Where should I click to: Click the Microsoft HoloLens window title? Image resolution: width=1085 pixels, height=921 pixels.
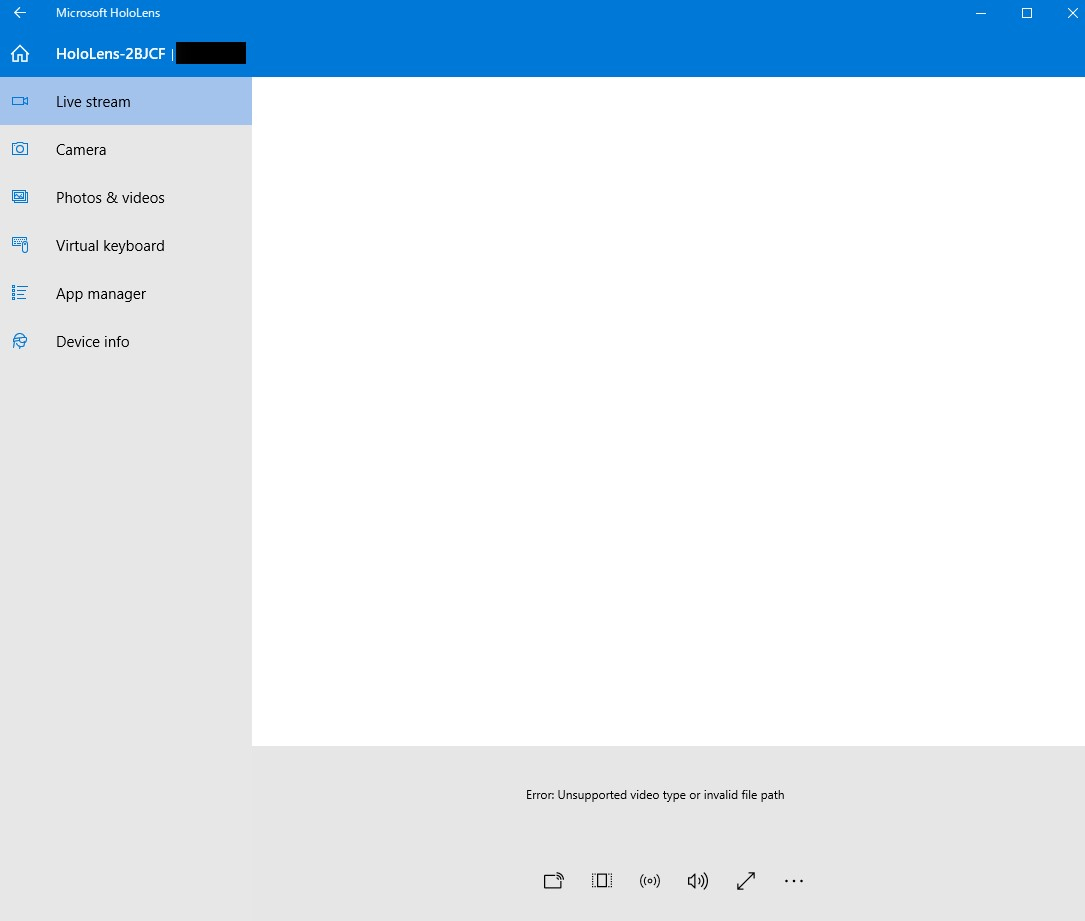point(108,12)
